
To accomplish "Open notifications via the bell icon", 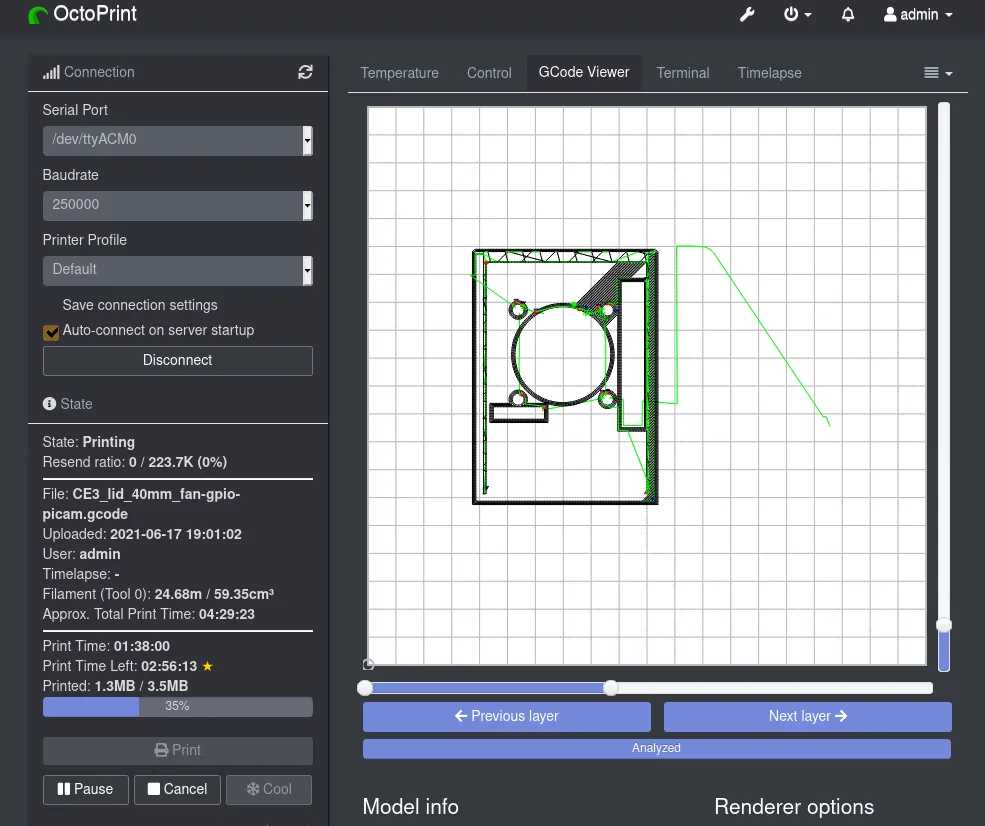I will (x=847, y=15).
